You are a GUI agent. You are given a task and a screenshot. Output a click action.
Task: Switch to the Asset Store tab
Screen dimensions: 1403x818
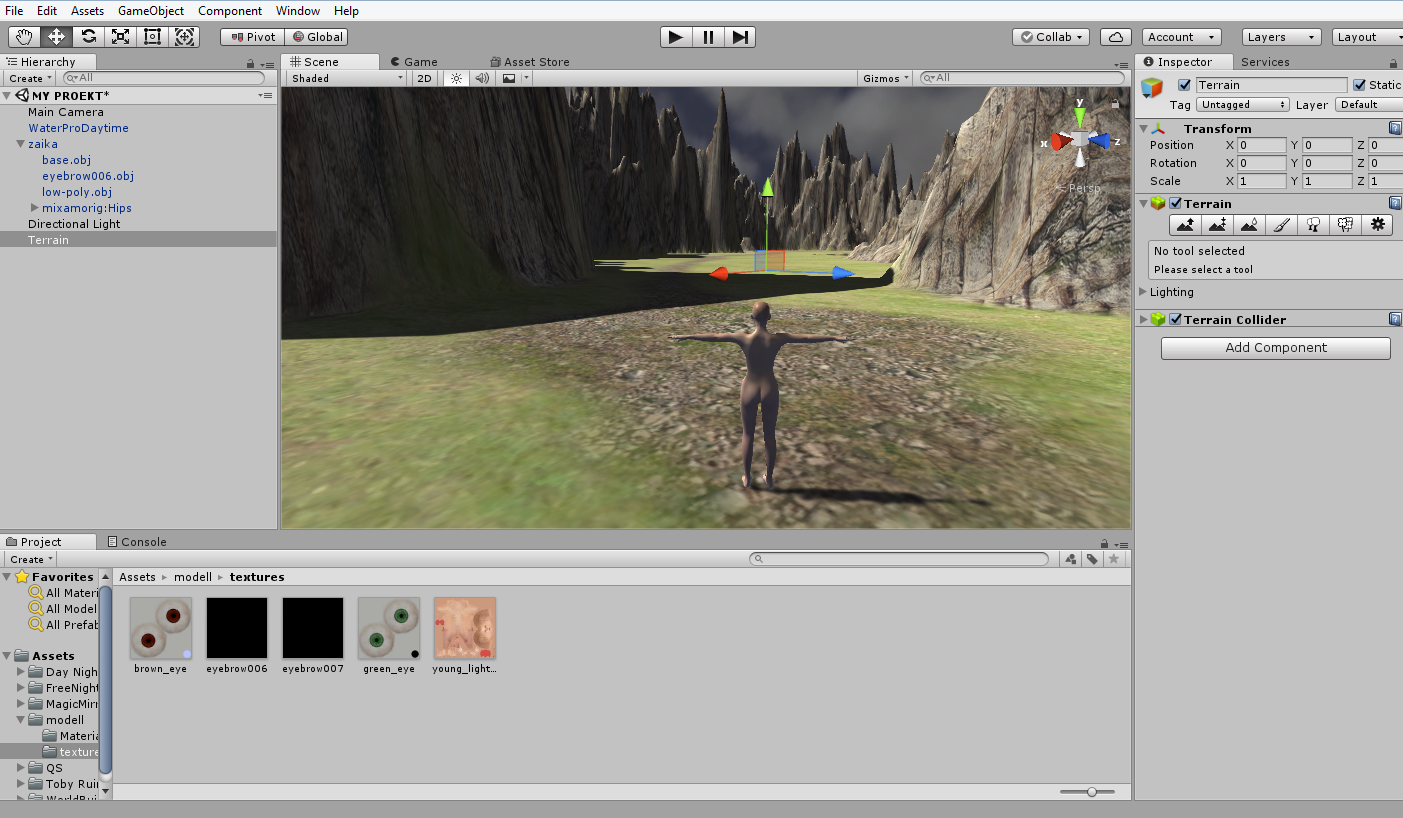pyautogui.click(x=530, y=62)
